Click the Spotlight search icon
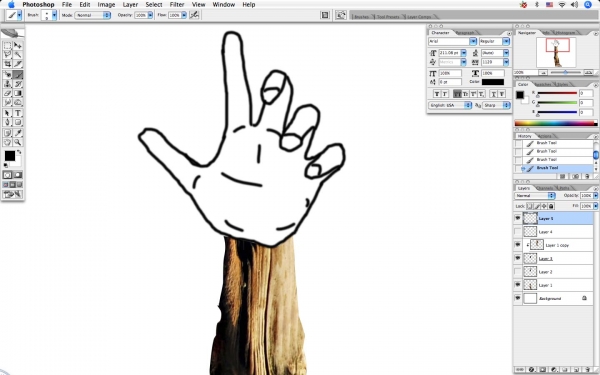 [x=588, y=5]
